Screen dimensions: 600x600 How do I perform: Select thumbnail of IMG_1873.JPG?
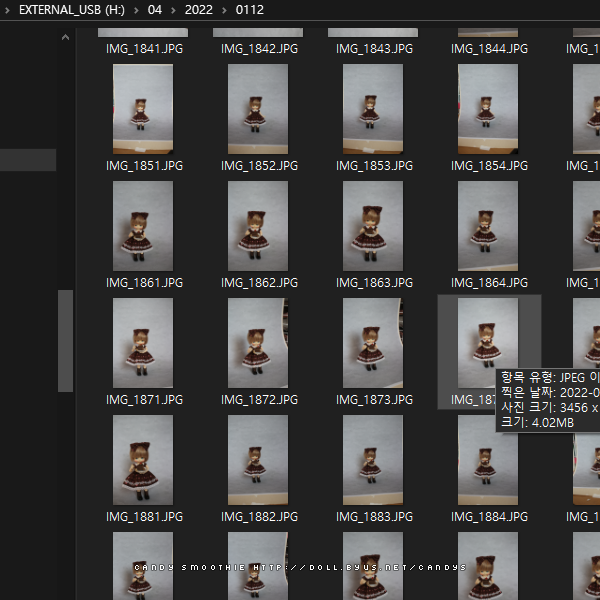(373, 343)
